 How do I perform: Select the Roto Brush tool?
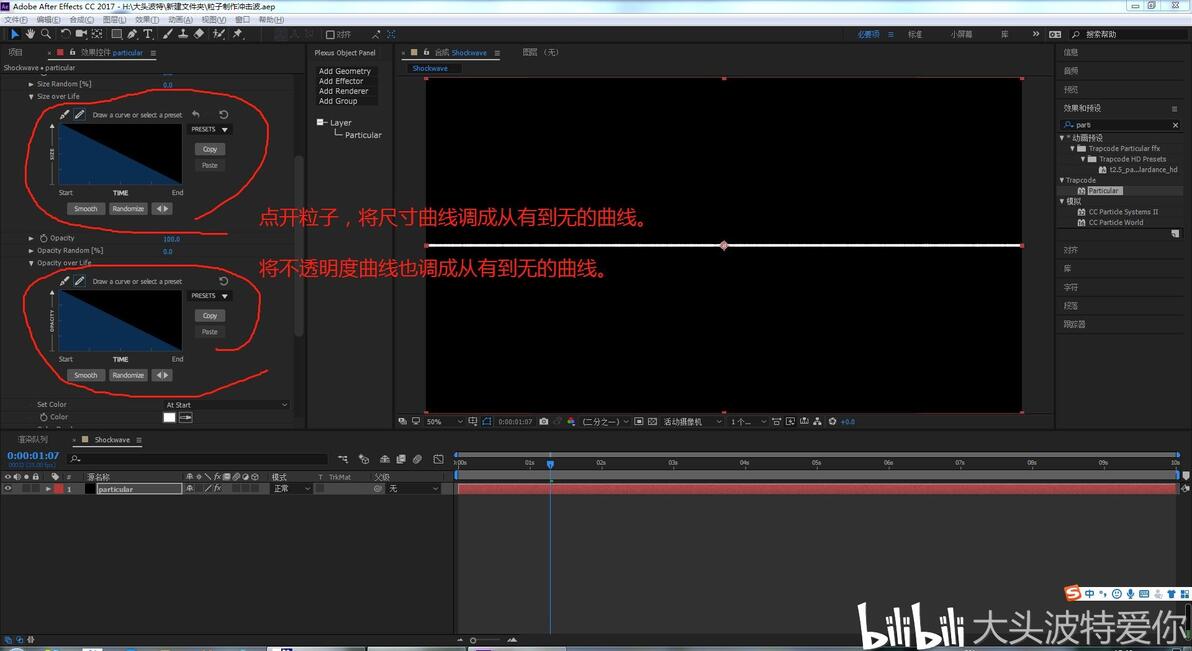pos(219,33)
